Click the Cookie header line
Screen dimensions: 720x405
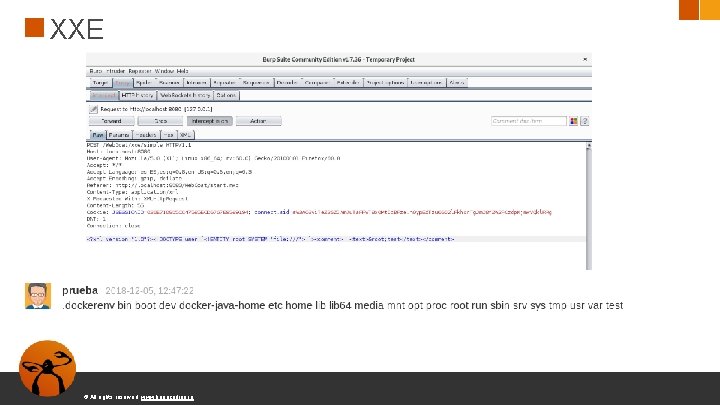pos(319,212)
